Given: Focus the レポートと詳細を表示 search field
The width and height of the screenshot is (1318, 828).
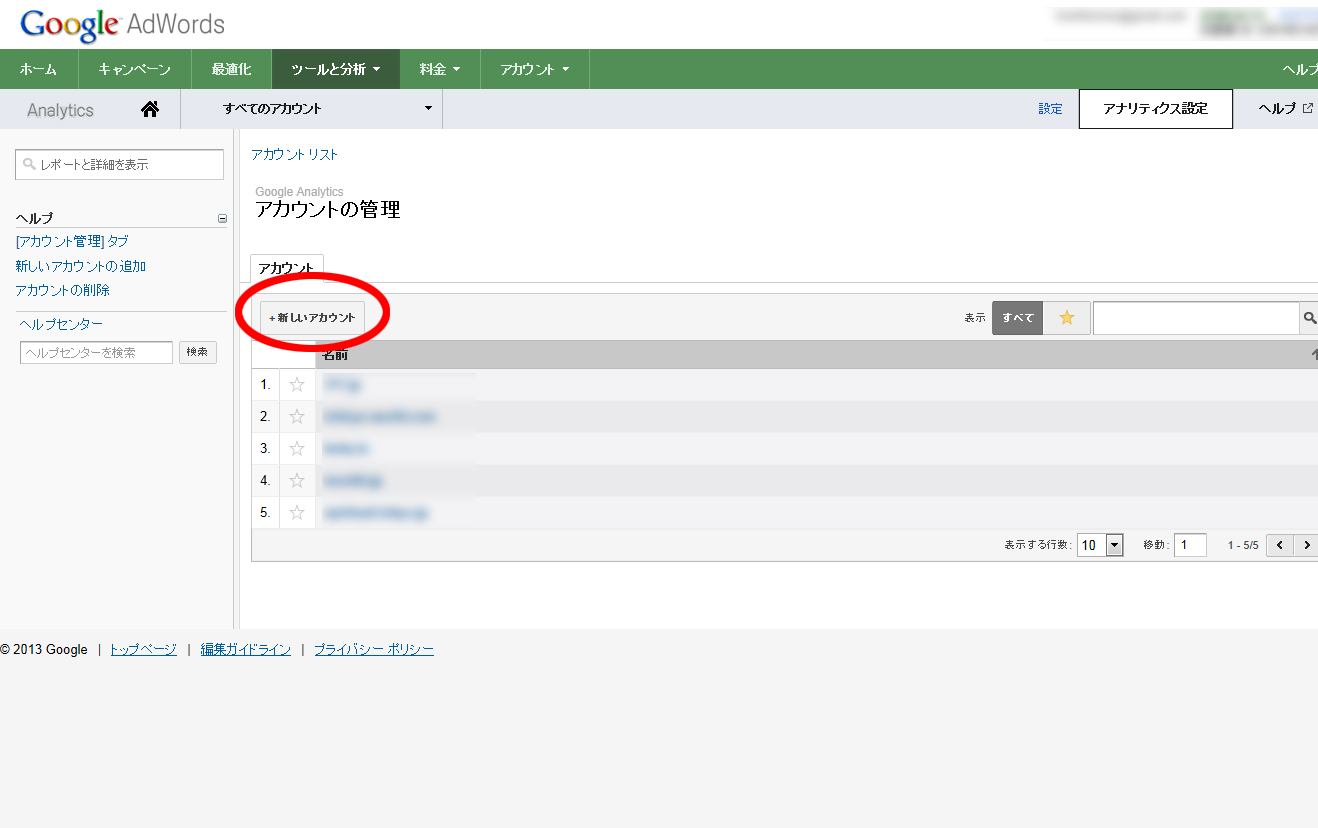Looking at the screenshot, I should coord(120,164).
